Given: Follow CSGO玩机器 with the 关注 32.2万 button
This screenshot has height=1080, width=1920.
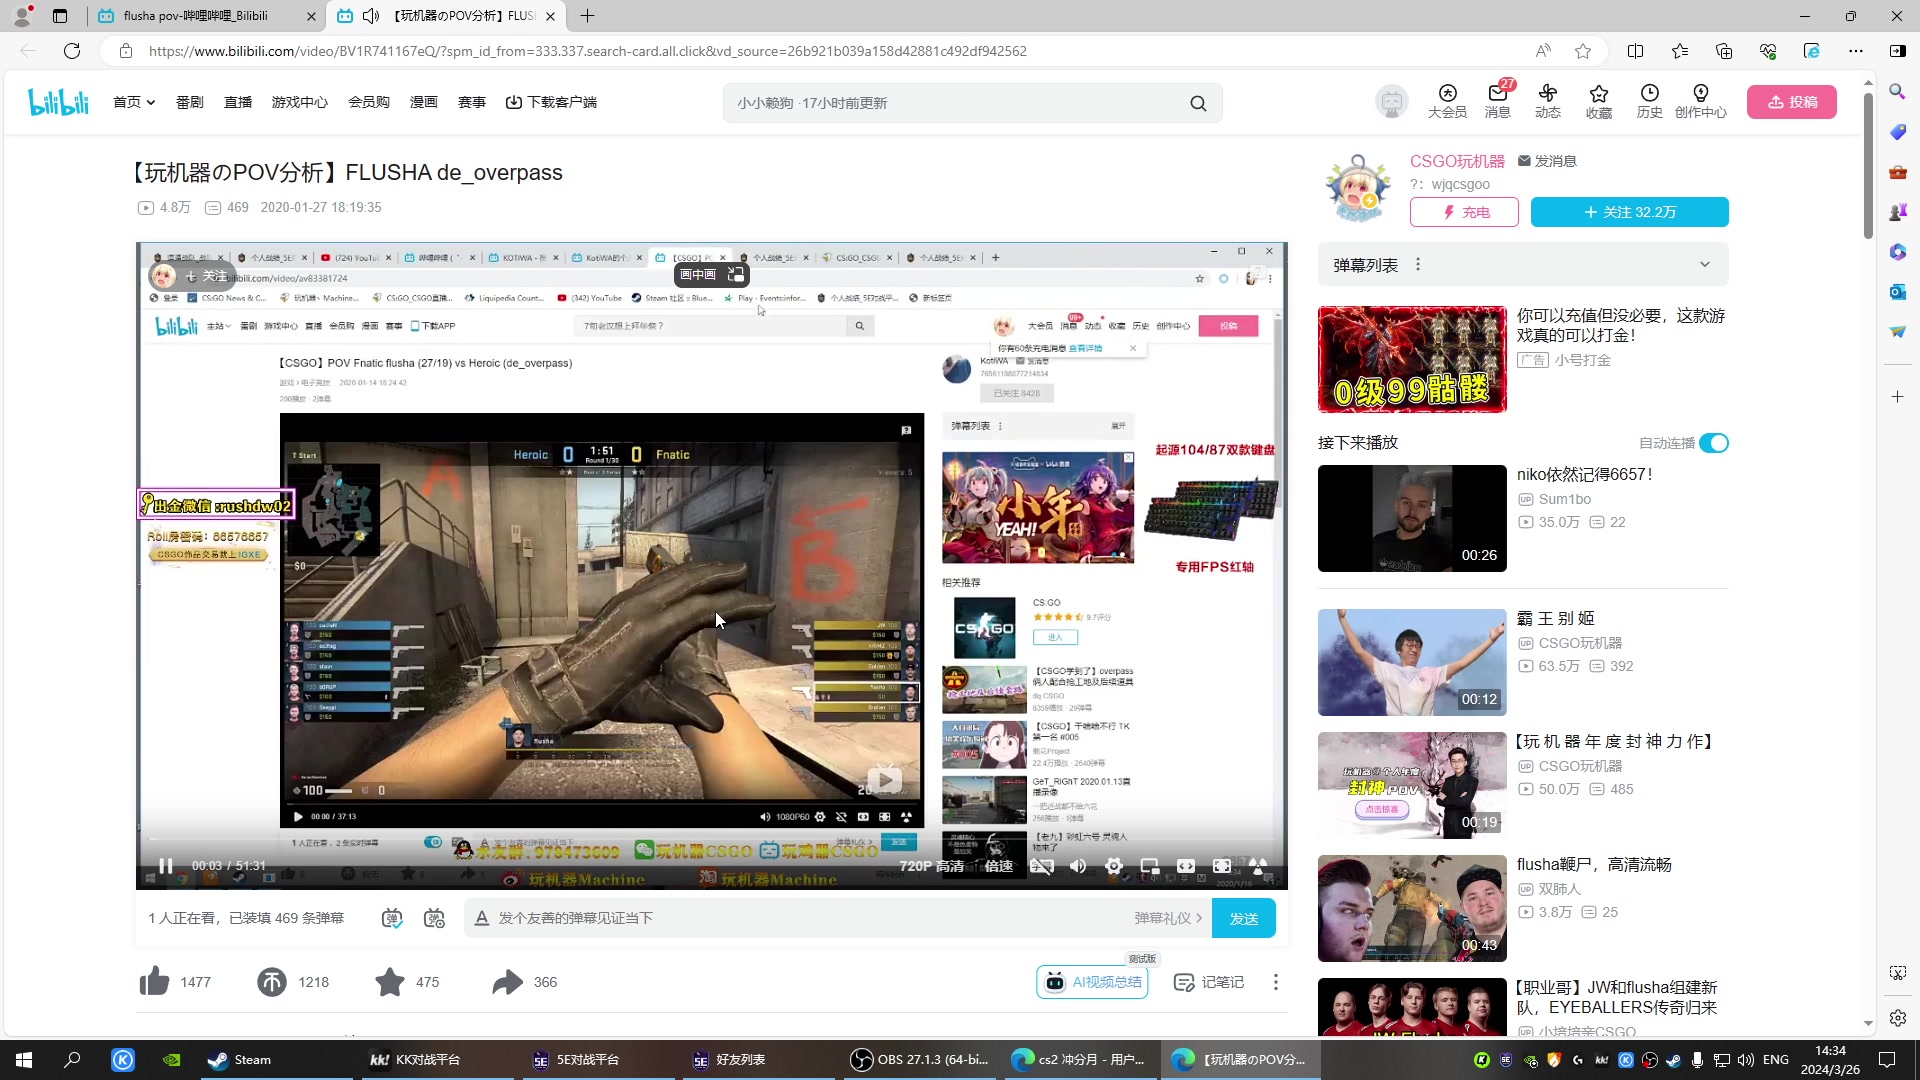Looking at the screenshot, I should click(x=1629, y=212).
